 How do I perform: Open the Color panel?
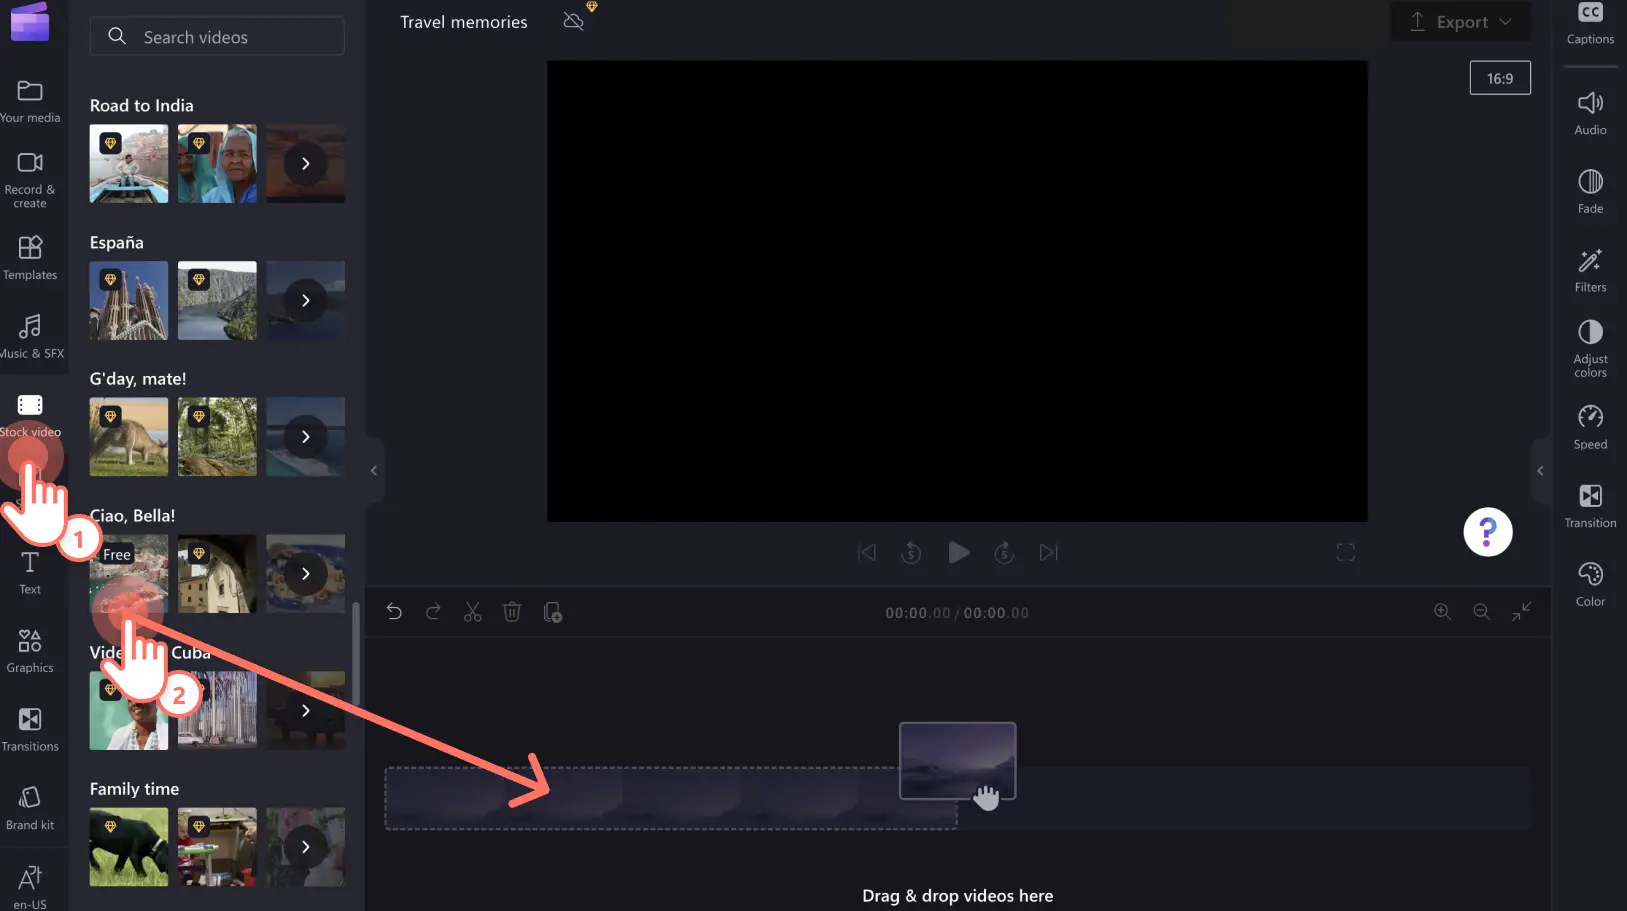tap(1590, 585)
